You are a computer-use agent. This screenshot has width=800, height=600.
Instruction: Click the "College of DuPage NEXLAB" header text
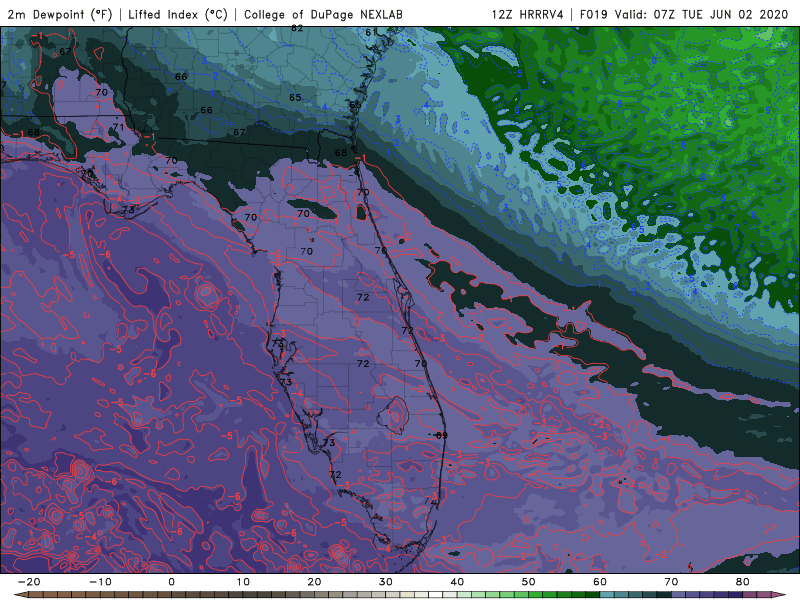click(x=323, y=14)
